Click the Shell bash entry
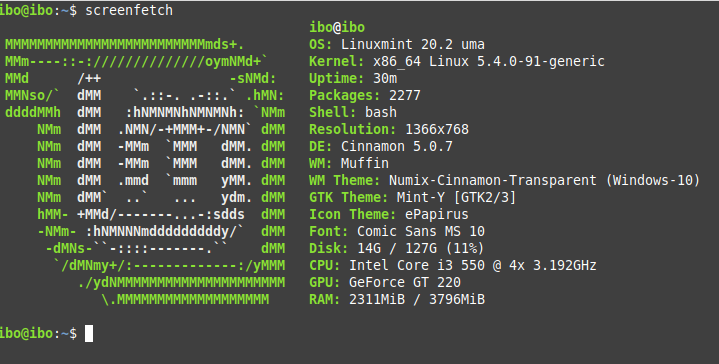 [353, 112]
